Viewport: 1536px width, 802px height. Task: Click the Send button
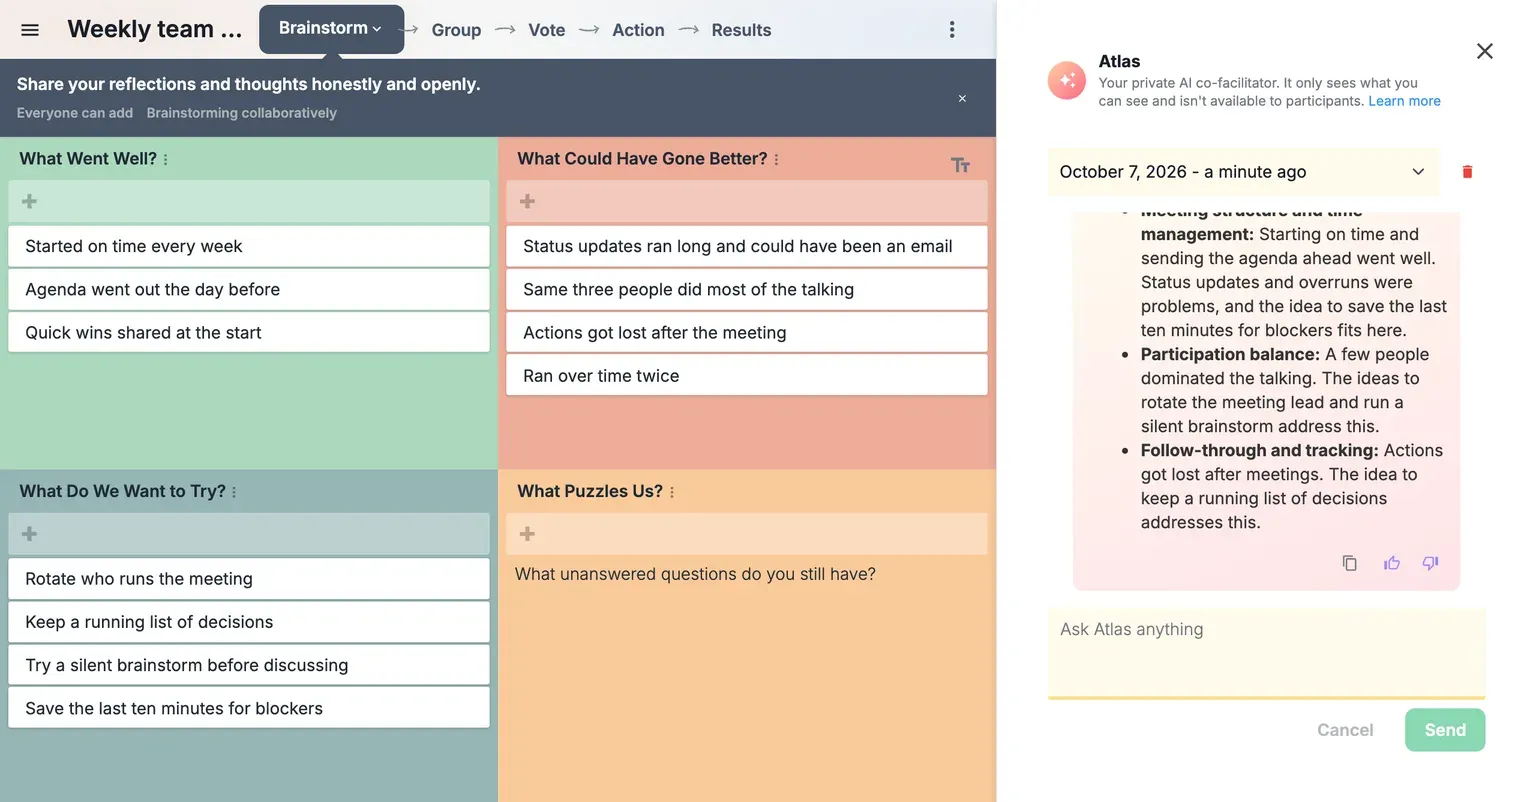(1445, 730)
